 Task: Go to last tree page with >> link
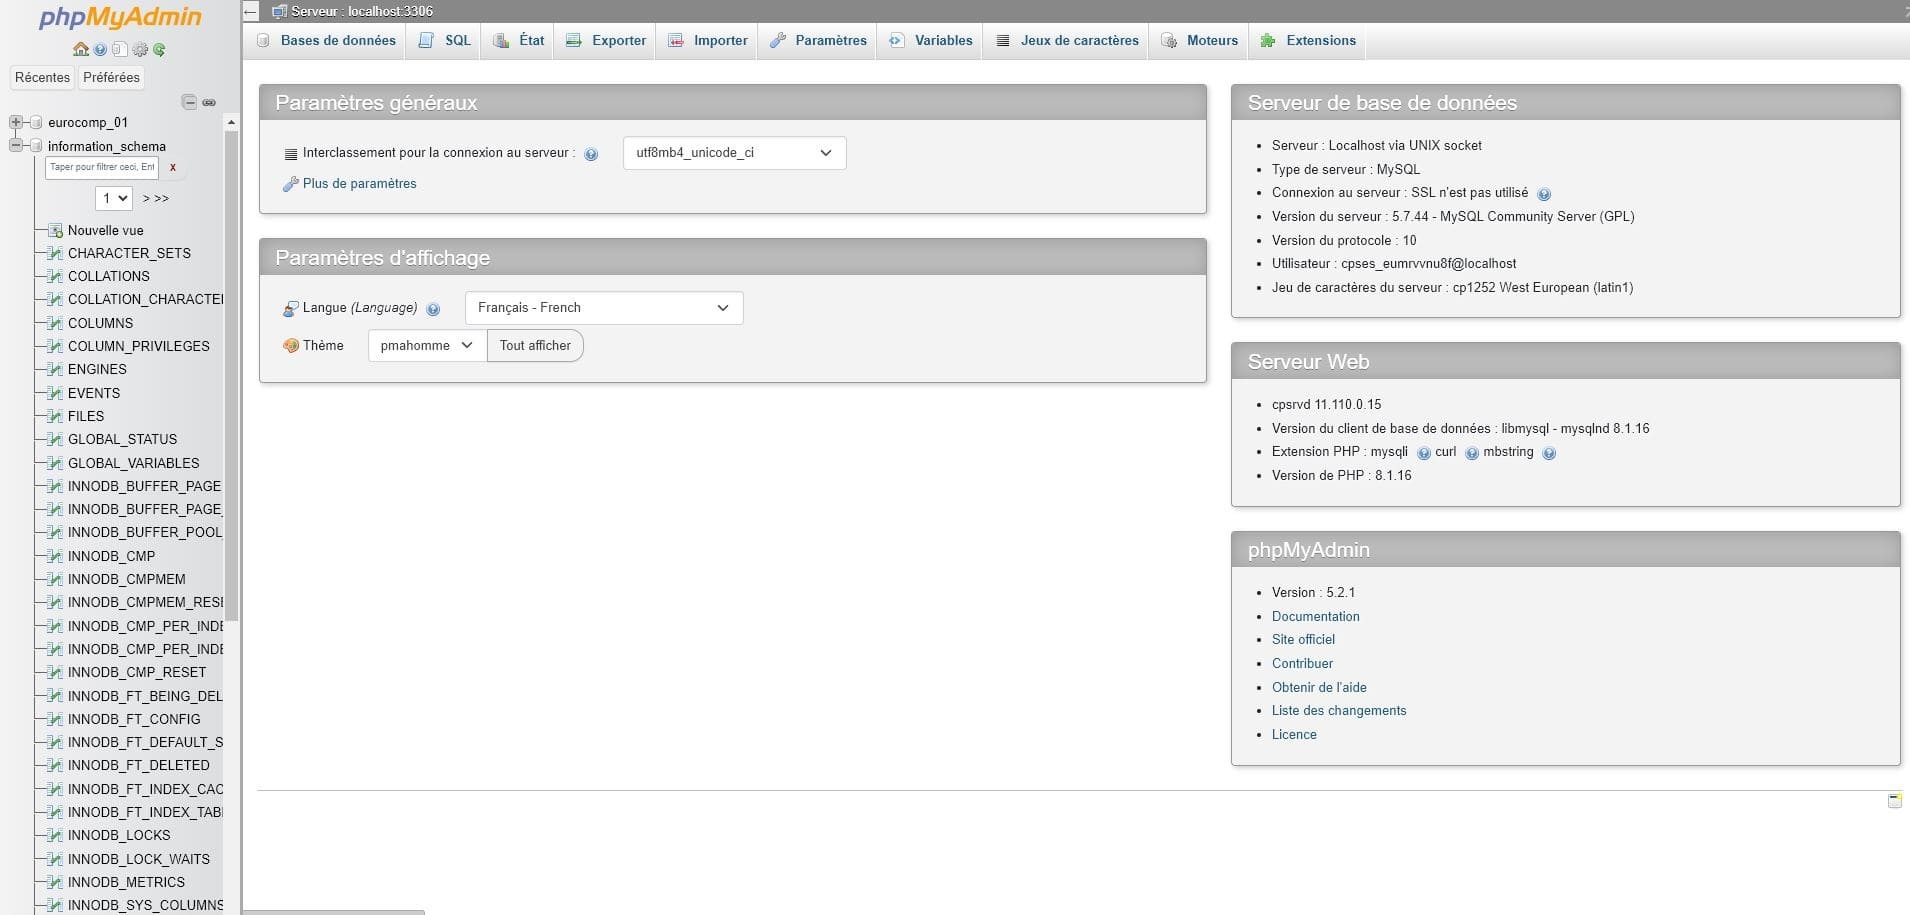[x=160, y=198]
